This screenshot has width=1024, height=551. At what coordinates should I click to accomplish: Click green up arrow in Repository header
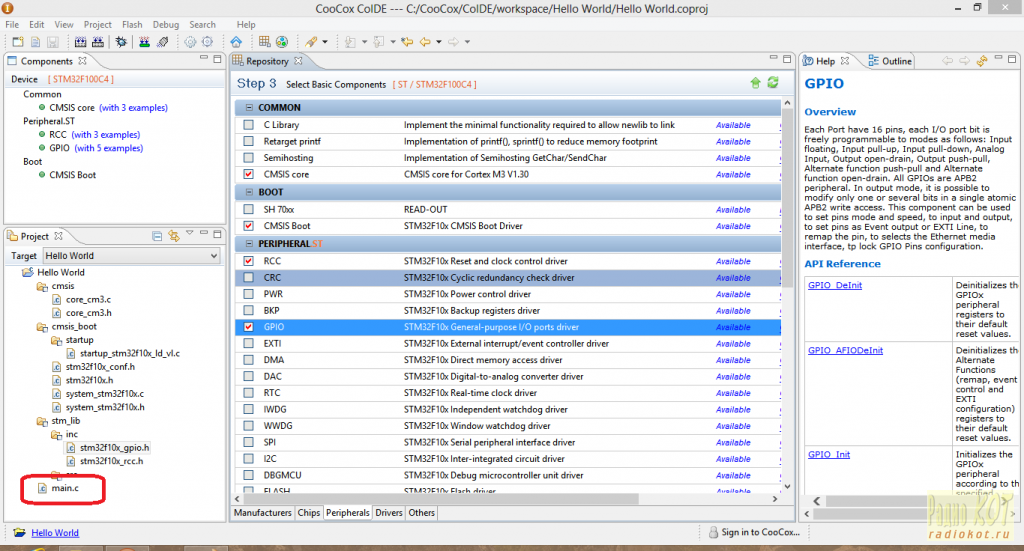point(755,83)
